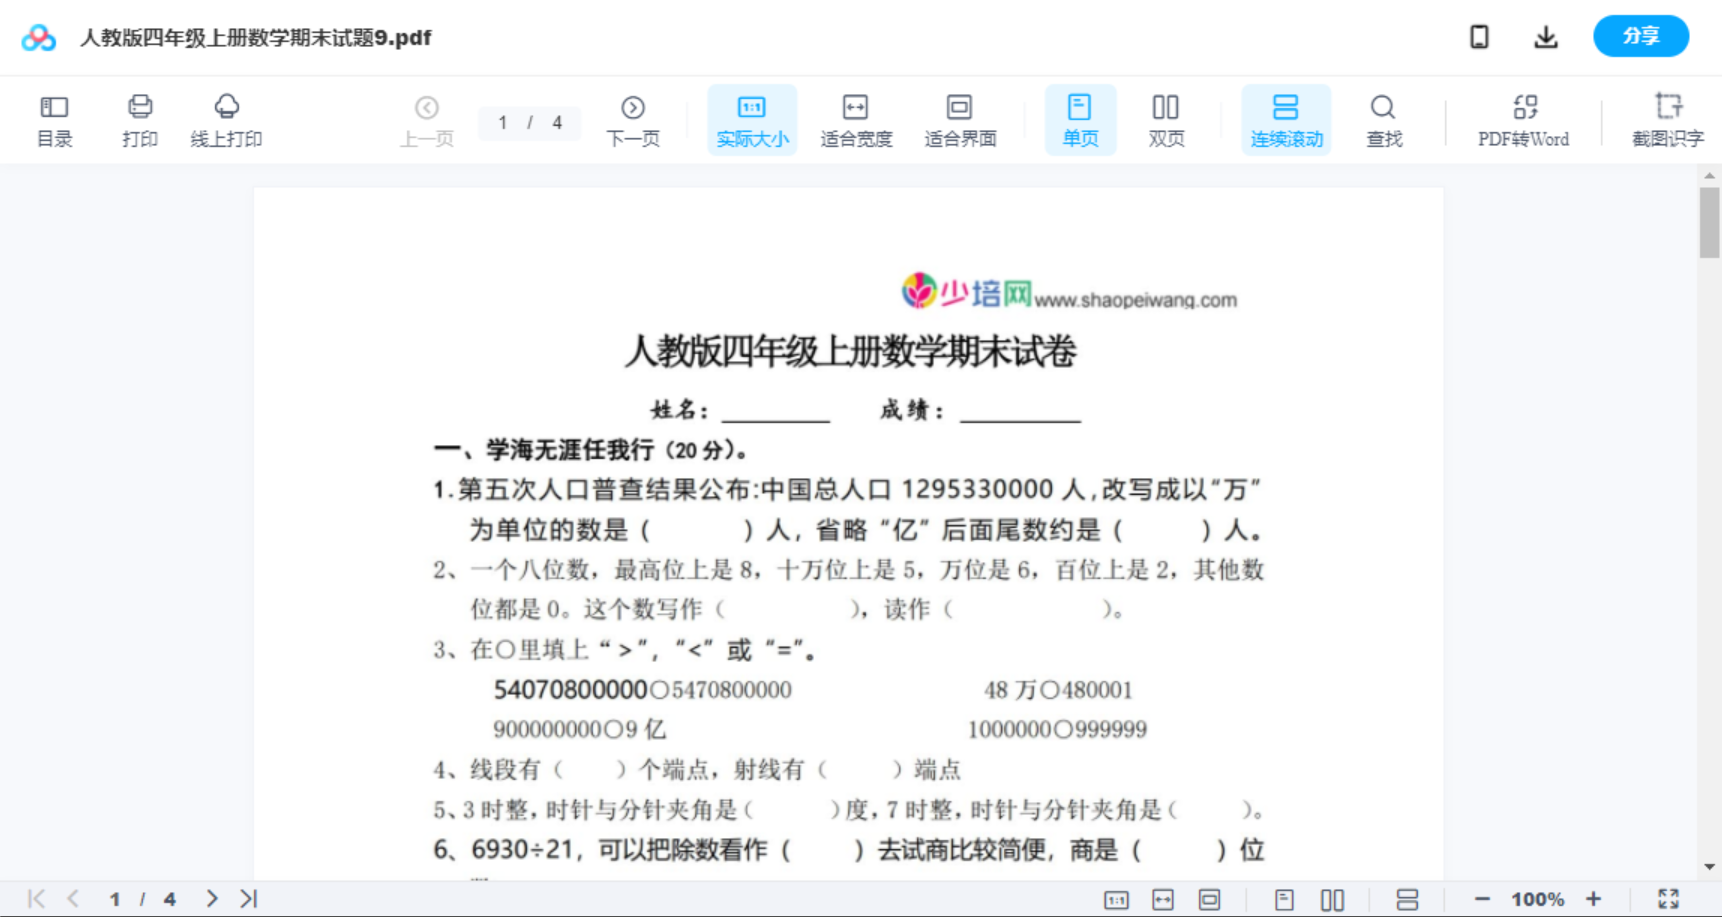Screen dimensions: 1722x917
Task: Enable 连续滚动 continuous scrolling
Action: pos(1286,119)
